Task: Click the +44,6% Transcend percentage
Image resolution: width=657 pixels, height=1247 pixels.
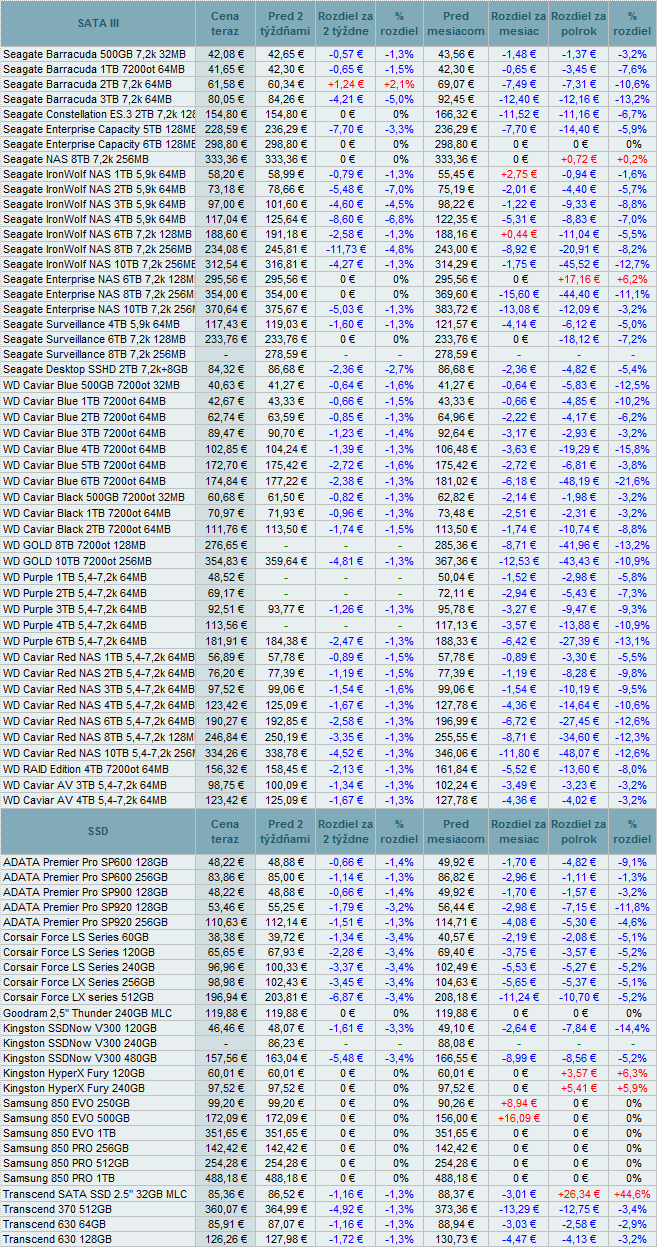Action: coord(633,1193)
